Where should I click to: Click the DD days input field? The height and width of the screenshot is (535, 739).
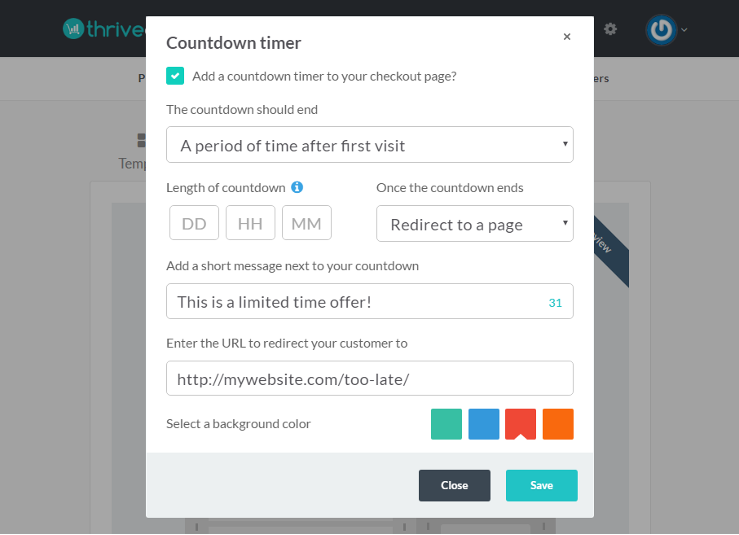click(x=194, y=222)
